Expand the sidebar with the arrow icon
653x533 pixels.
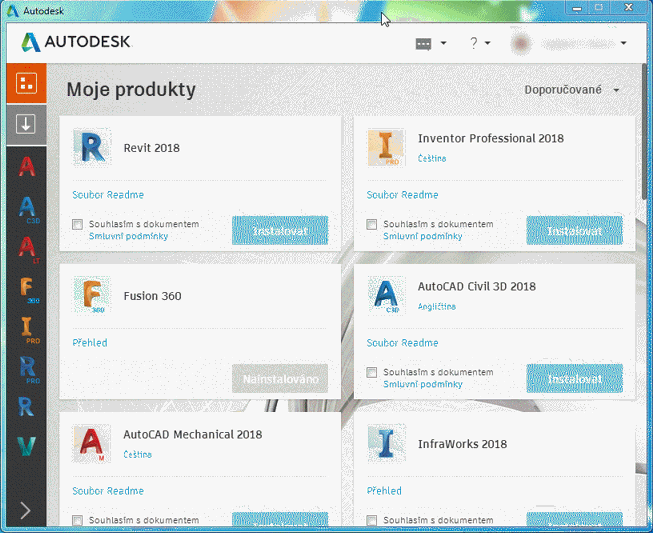coord(25,510)
